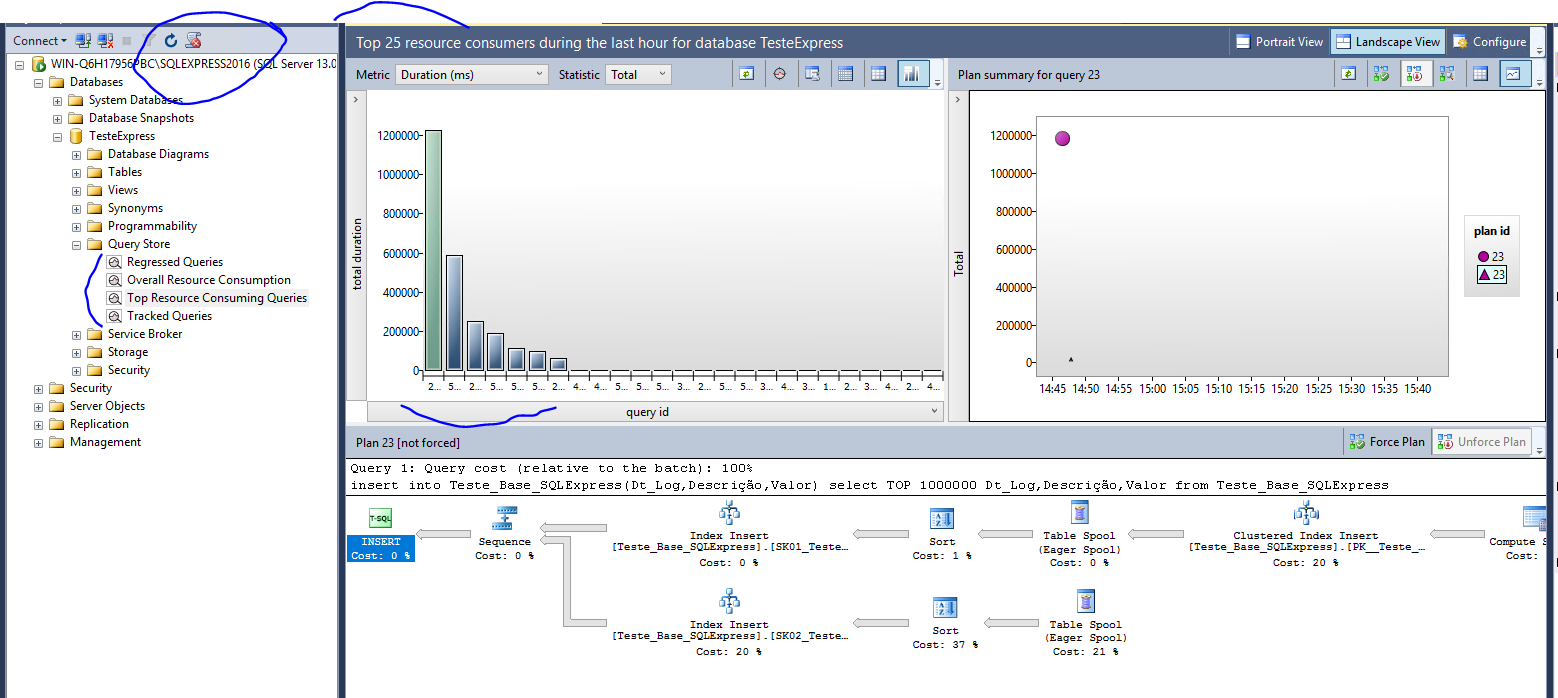The height and width of the screenshot is (698, 1558).
Task: Open the Statistic dropdown set to Total
Action: (x=638, y=74)
